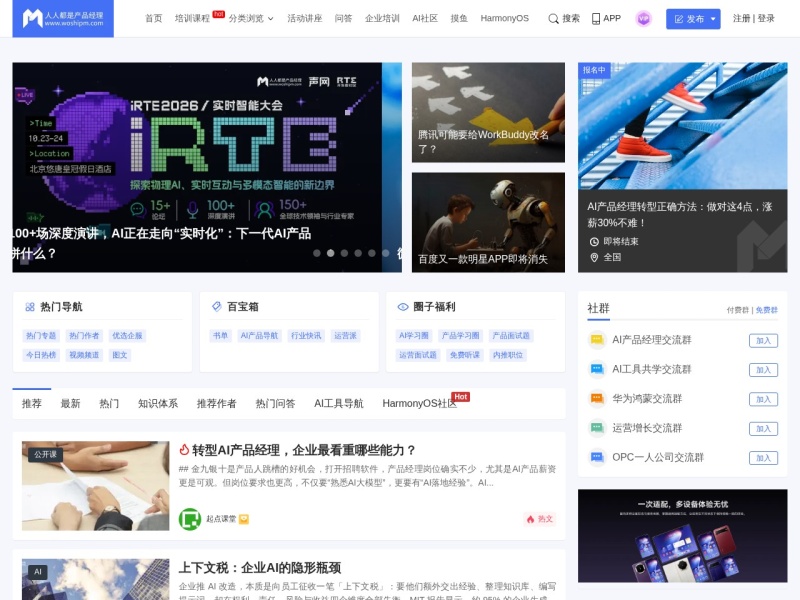Open 内推职位 tag
800x600 pixels.
click(x=508, y=355)
